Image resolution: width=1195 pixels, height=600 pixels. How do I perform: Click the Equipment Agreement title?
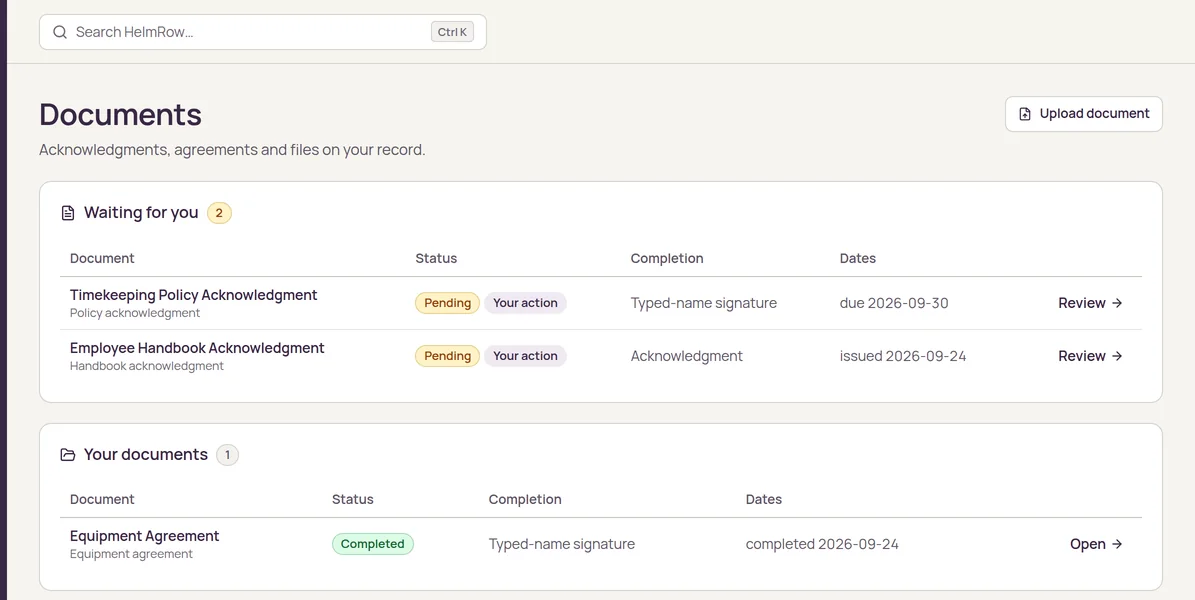[x=145, y=536]
